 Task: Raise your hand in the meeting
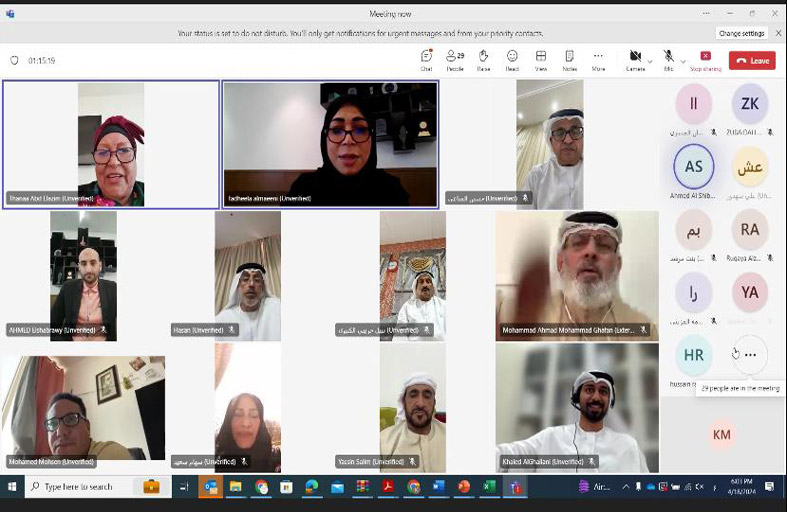point(483,58)
